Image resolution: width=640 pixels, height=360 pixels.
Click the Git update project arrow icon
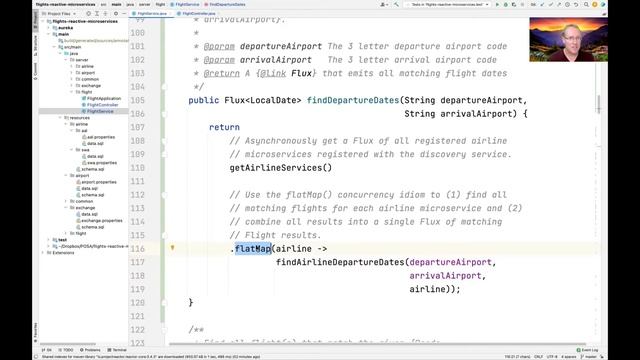tap(542, 4)
